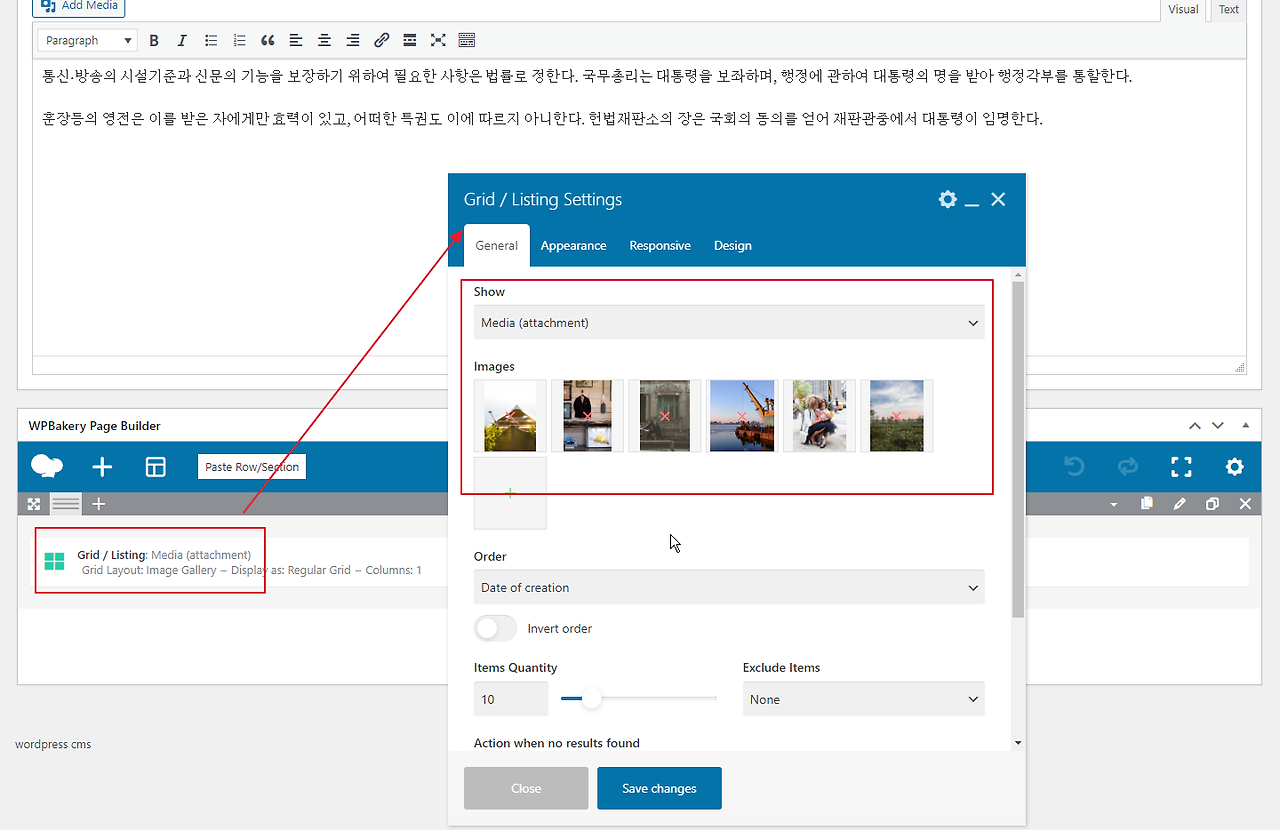Collapse the WPBakery Page Builder panel
Image resolution: width=1280 pixels, height=830 pixels.
click(x=1245, y=425)
